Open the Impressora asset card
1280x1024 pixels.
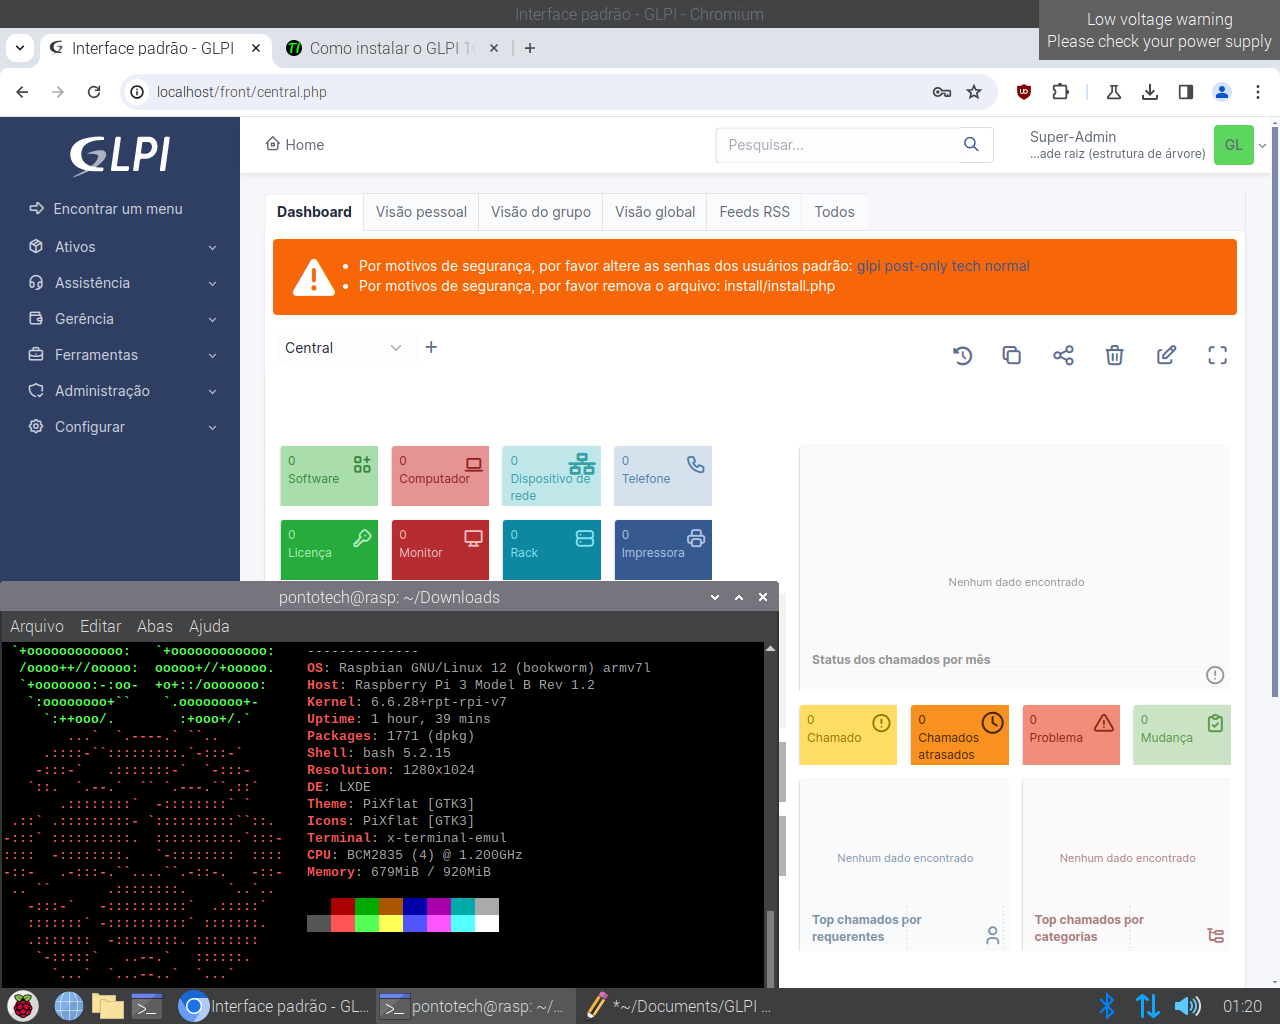click(x=663, y=549)
